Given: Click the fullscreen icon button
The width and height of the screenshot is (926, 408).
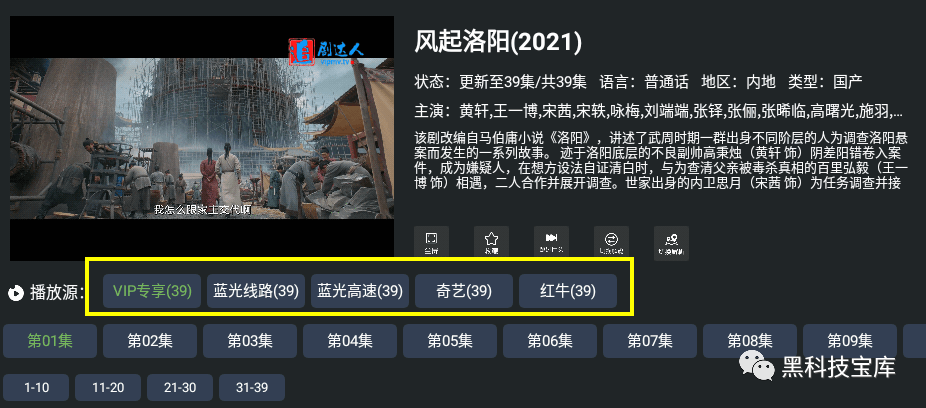Looking at the screenshot, I should pyautogui.click(x=431, y=243).
